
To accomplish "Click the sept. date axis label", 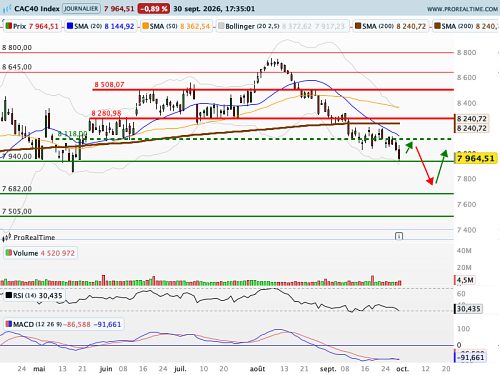I will coord(328,369).
